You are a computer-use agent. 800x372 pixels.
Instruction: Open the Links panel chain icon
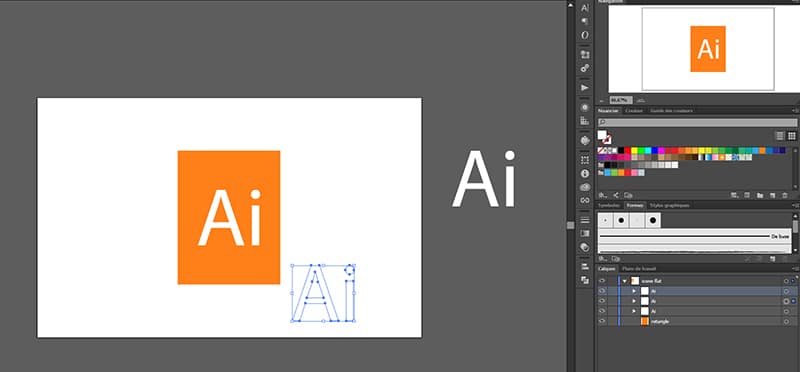pos(585,201)
